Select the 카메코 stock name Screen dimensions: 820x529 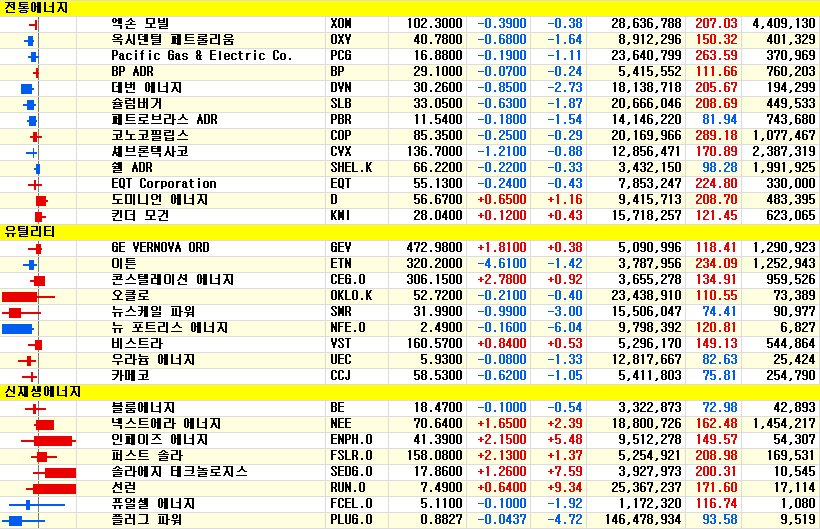click(130, 375)
